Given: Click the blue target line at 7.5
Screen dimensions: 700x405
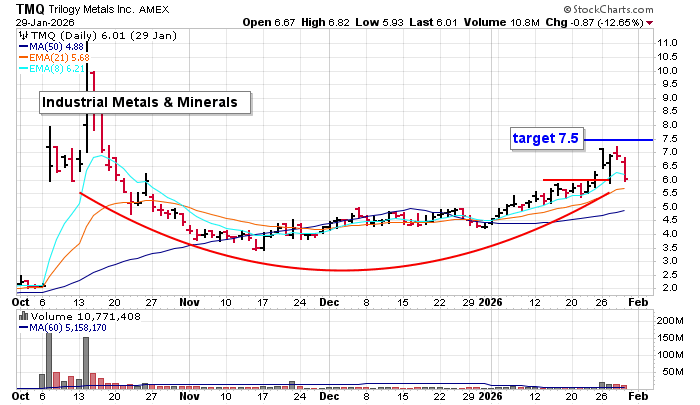Looking at the screenshot, I should [x=620, y=139].
